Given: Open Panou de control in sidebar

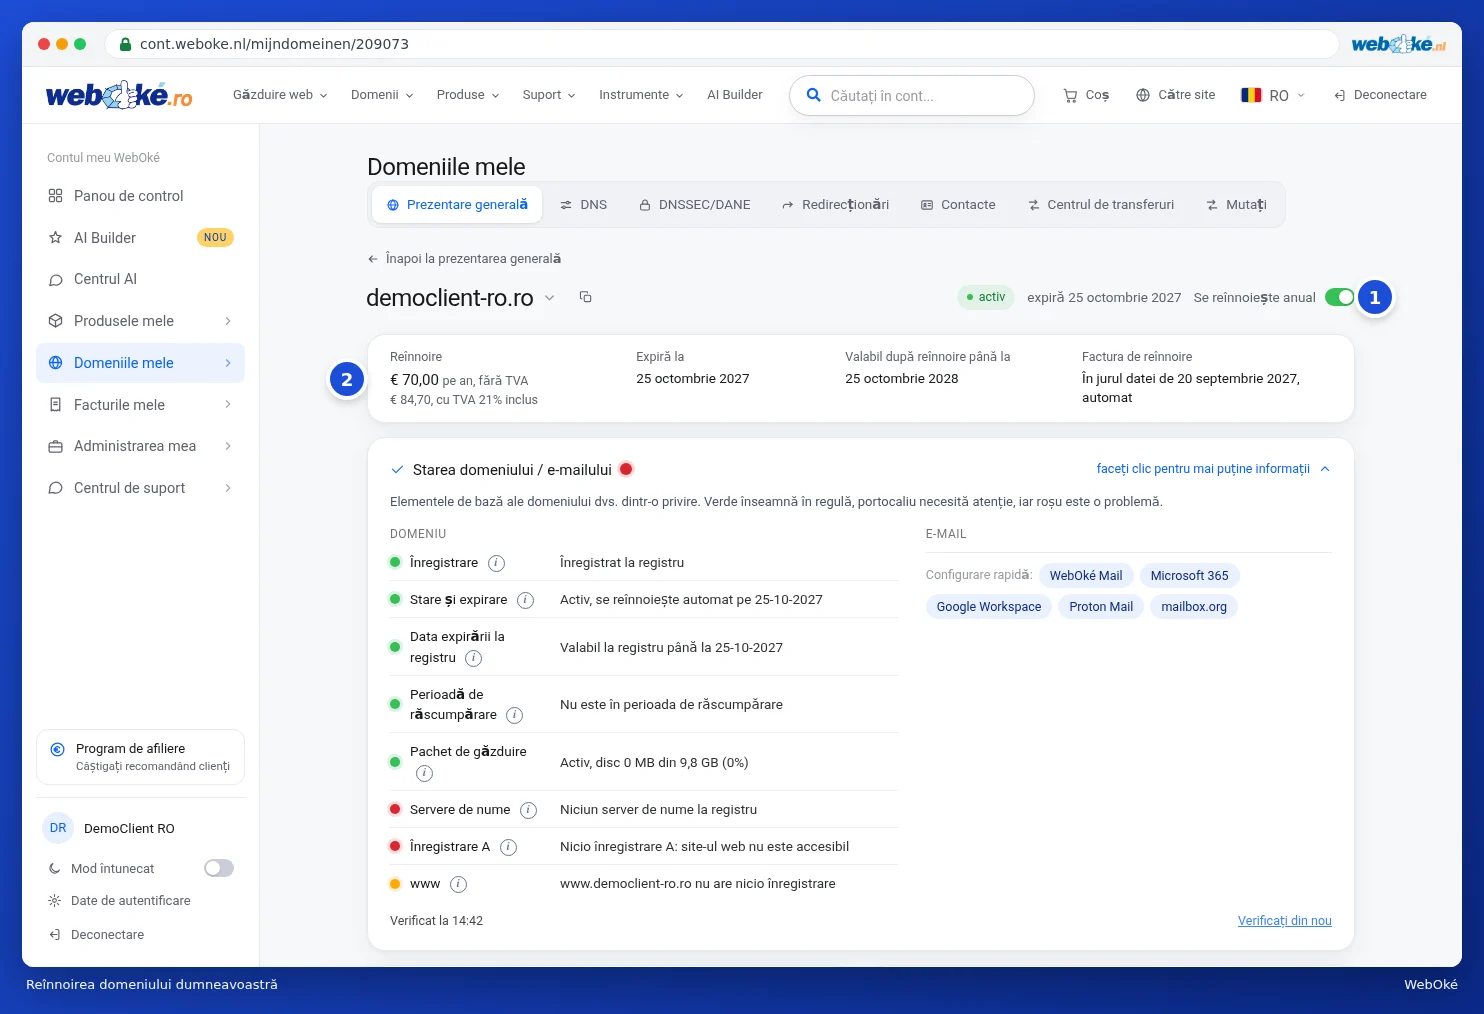Looking at the screenshot, I should tap(140, 196).
